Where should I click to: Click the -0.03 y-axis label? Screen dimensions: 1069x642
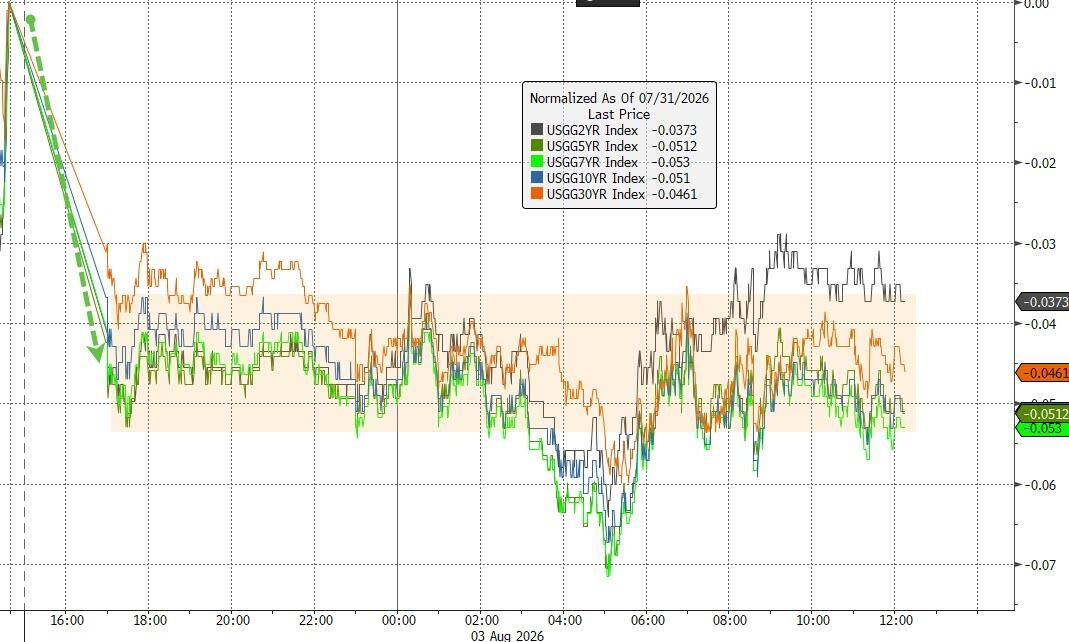(1041, 244)
